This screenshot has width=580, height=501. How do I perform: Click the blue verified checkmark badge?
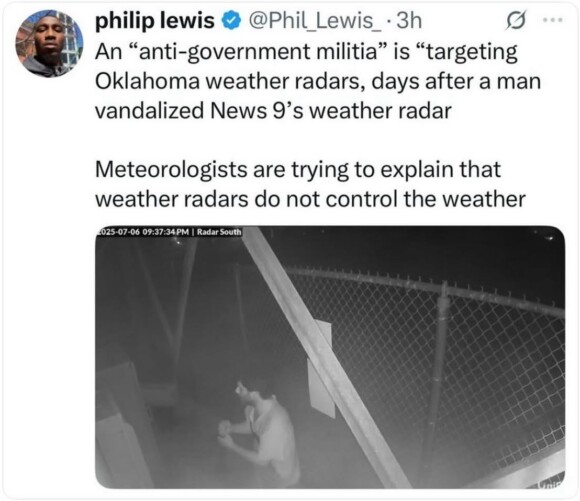231,21
